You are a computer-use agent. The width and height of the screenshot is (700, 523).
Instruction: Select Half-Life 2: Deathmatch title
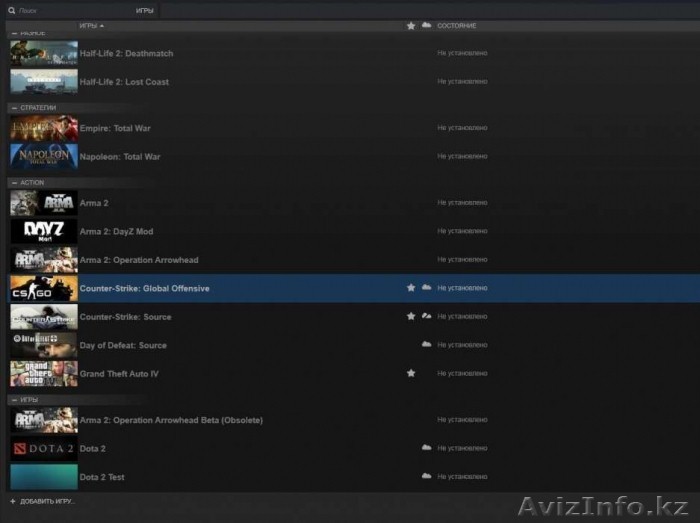126,54
